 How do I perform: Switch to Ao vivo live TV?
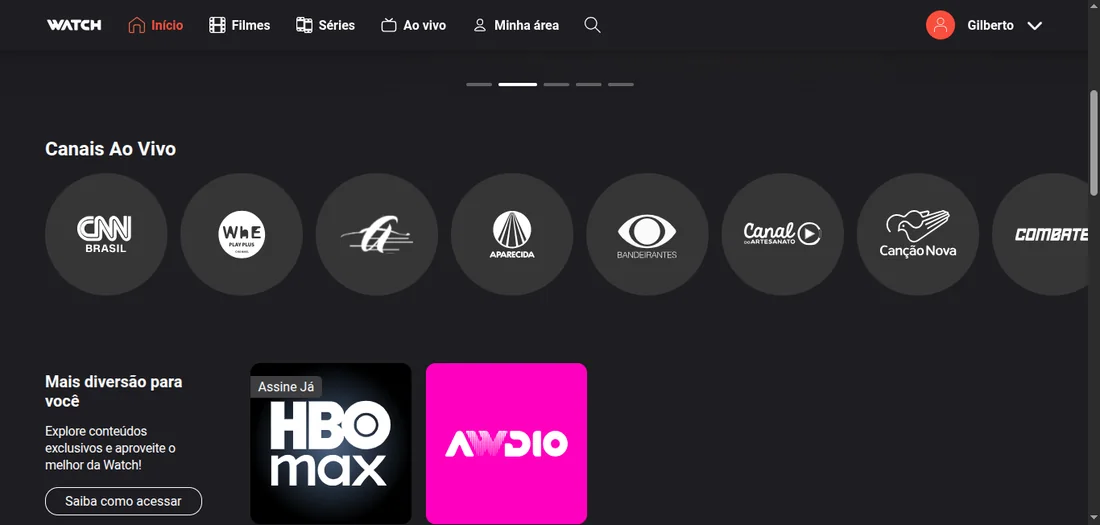coord(413,25)
